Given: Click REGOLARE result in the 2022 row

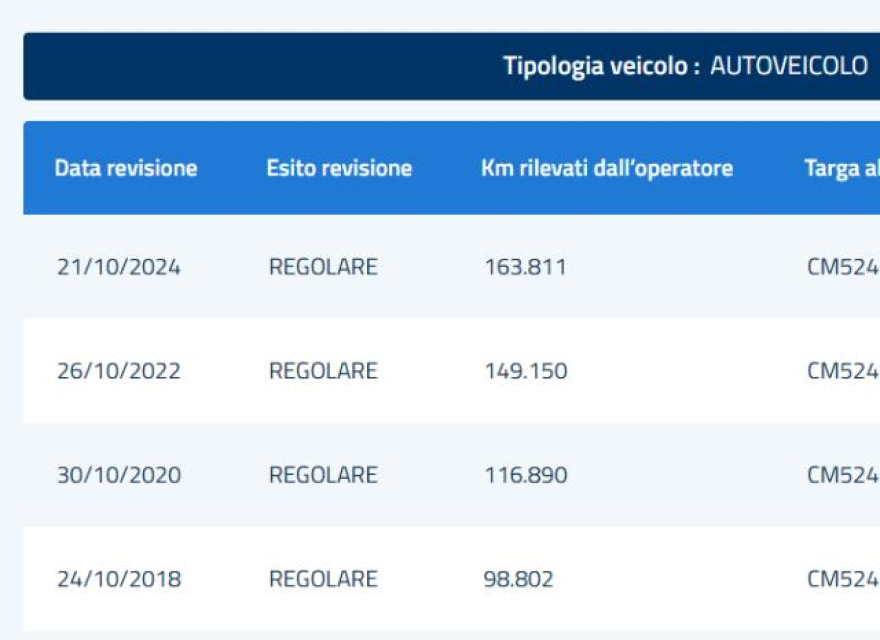Looking at the screenshot, I should 323,371.
